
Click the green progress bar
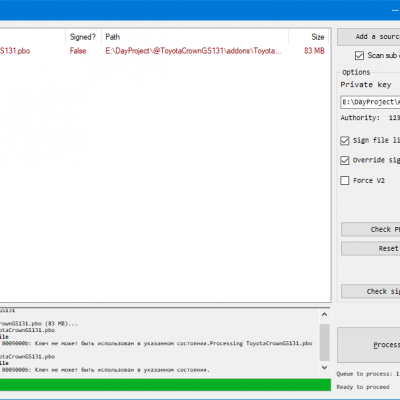coord(165,385)
